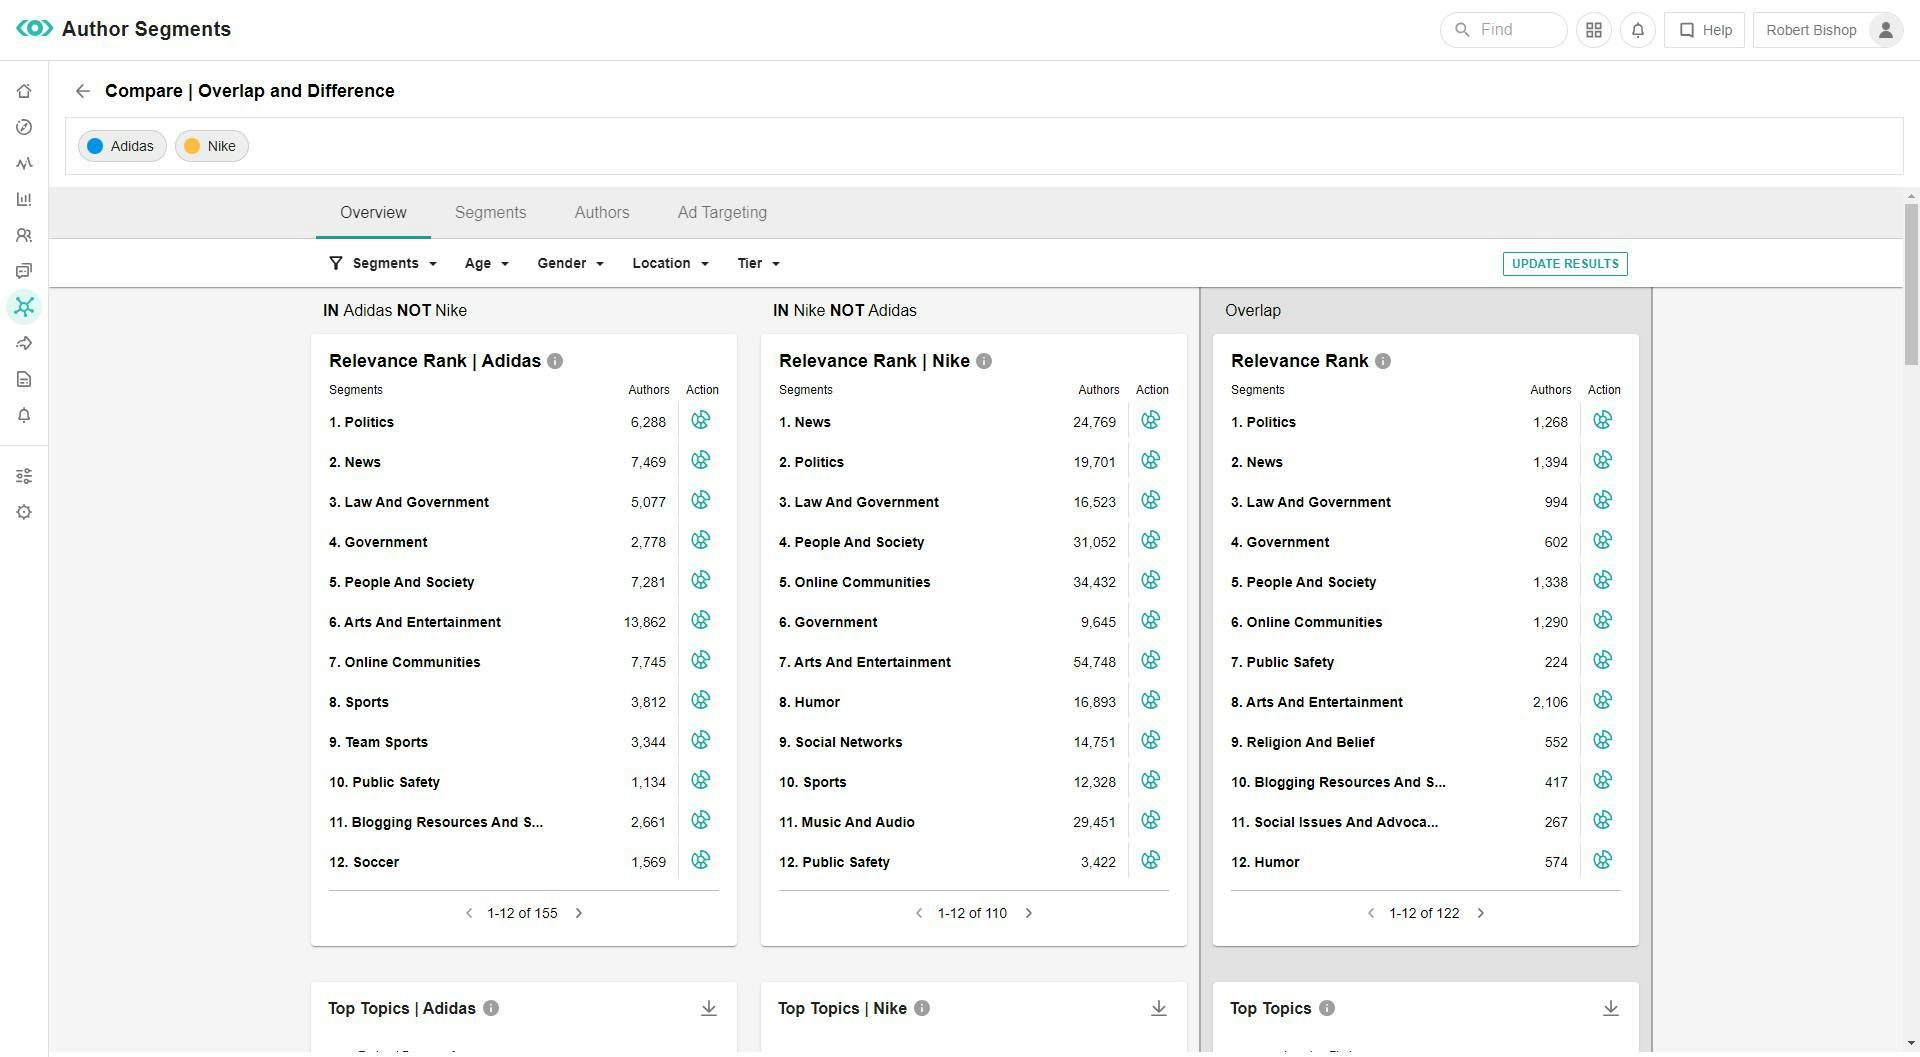Select Nike segment Social Networks
Screen dimensions: 1920x1057
pyautogui.click(x=841, y=743)
